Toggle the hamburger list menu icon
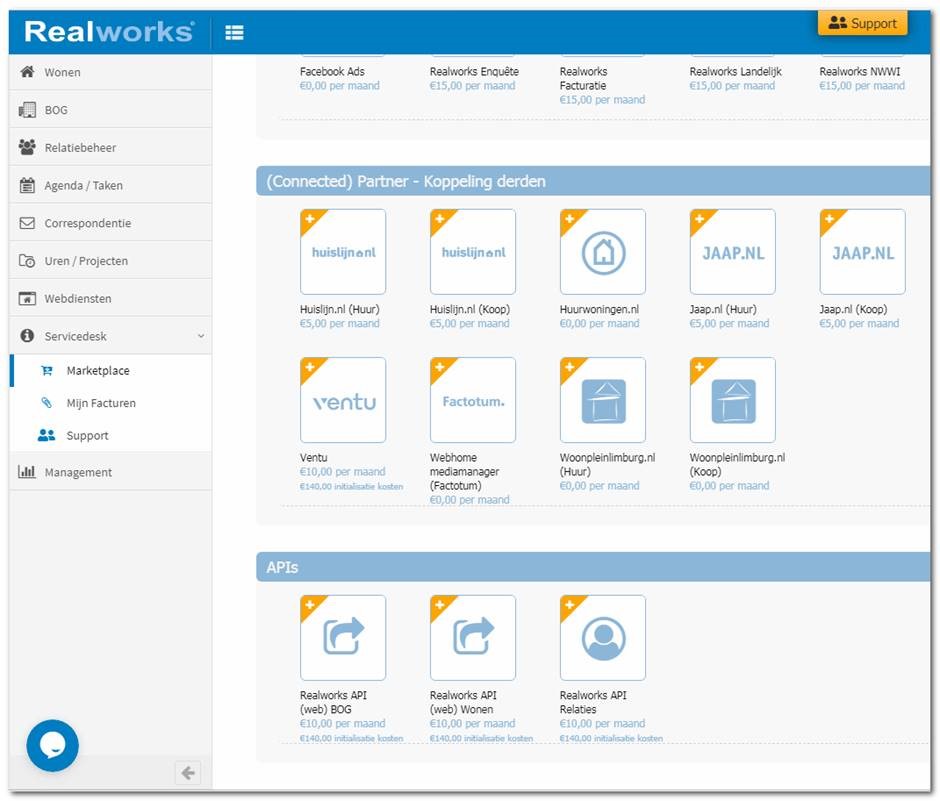 pos(234,32)
